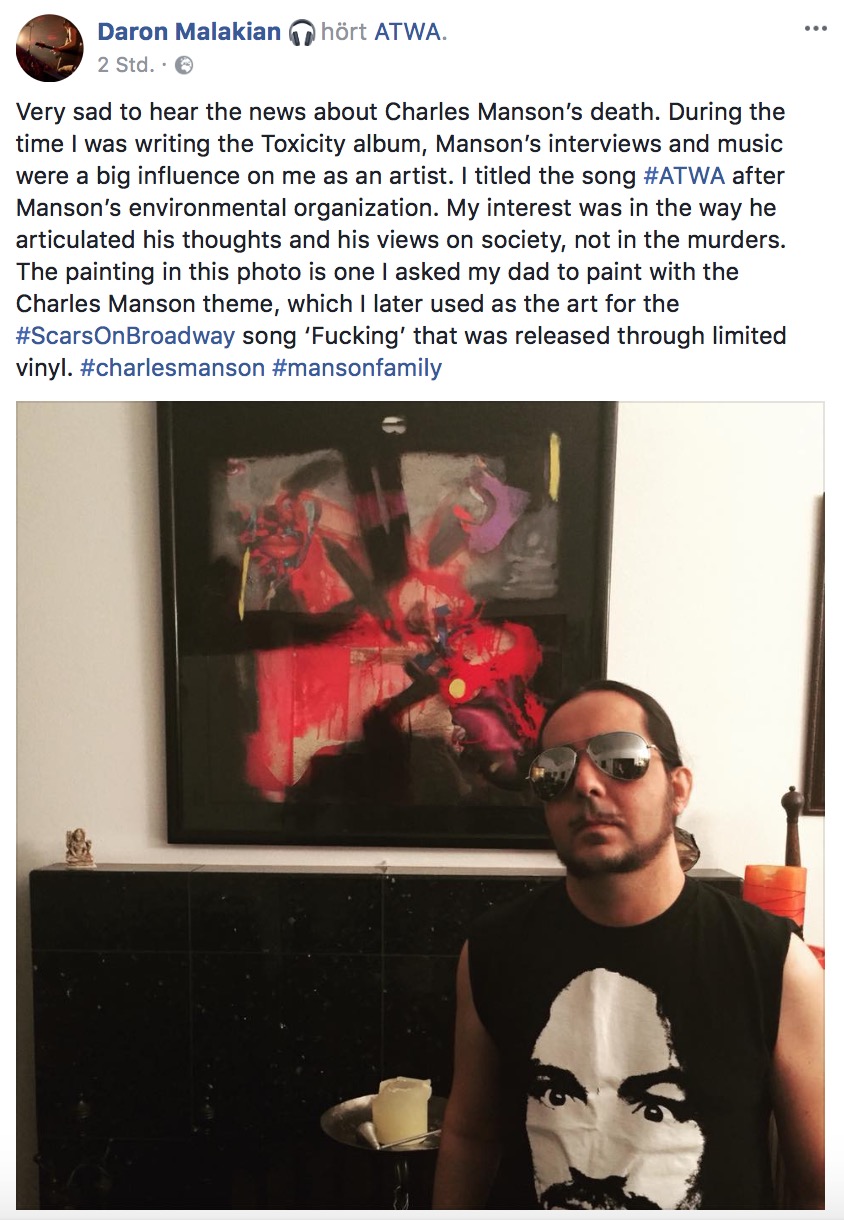Click the headphones listening icon

point(301,33)
